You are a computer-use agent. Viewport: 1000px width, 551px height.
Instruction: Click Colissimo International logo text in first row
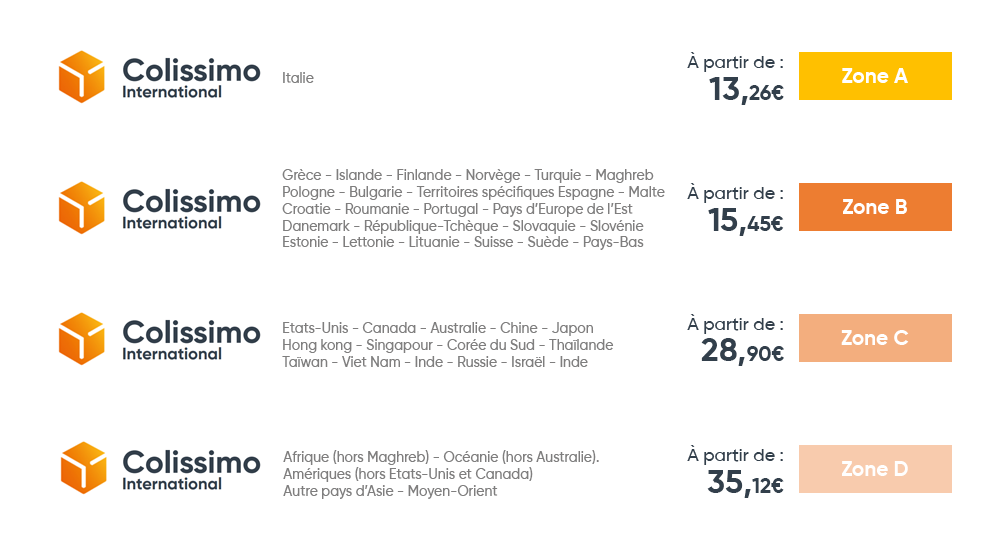tap(191, 78)
